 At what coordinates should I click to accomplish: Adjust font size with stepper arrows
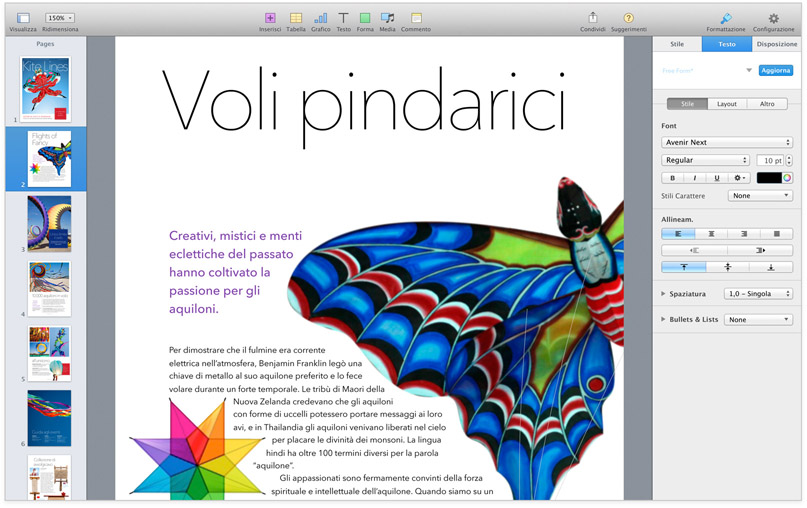pyautogui.click(x=789, y=161)
